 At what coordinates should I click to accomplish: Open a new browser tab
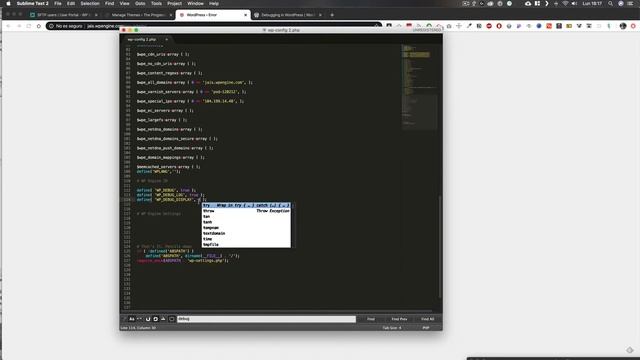(x=332, y=15)
